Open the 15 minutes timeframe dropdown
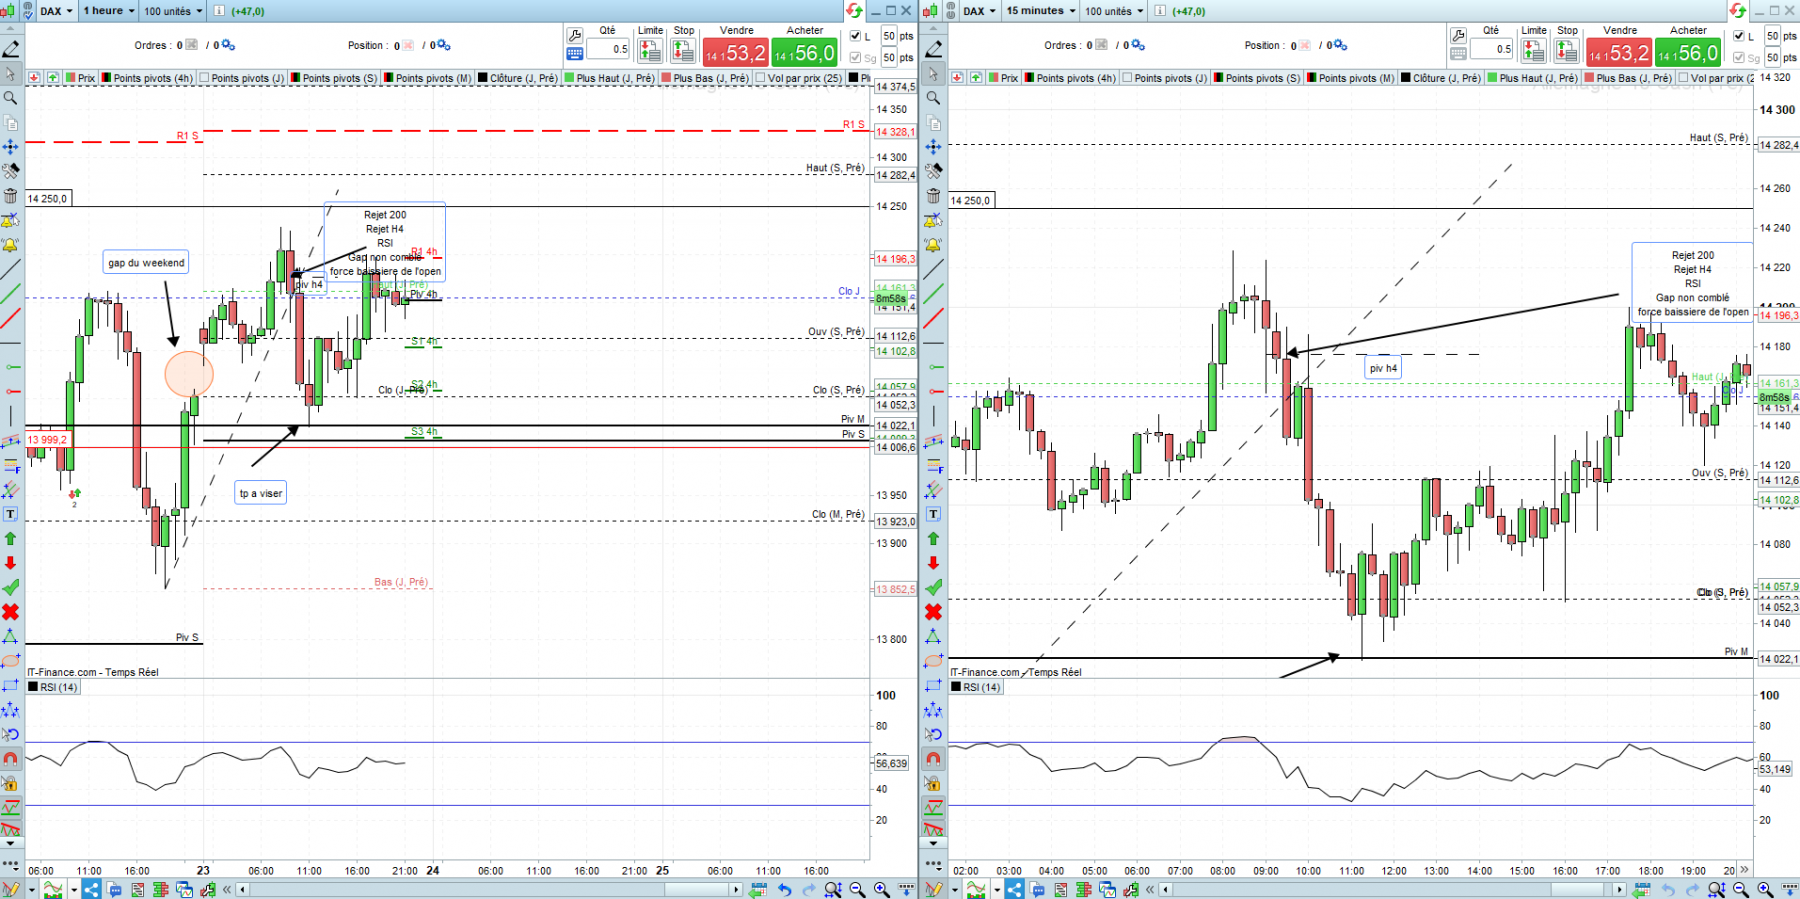Screen dimensions: 1800x899 (x=1041, y=11)
